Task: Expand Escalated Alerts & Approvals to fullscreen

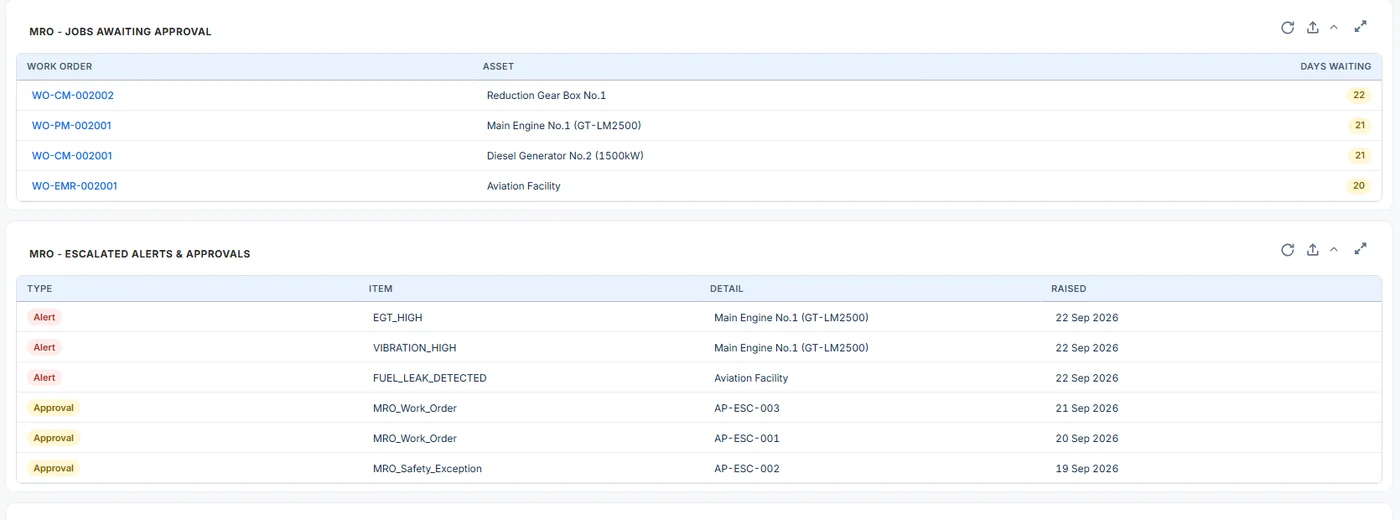Action: pos(1360,249)
